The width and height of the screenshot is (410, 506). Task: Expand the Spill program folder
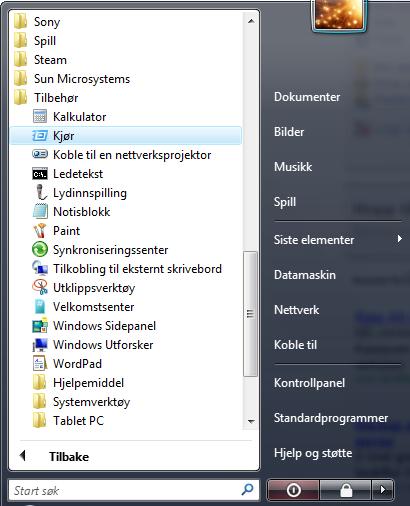click(127, 41)
